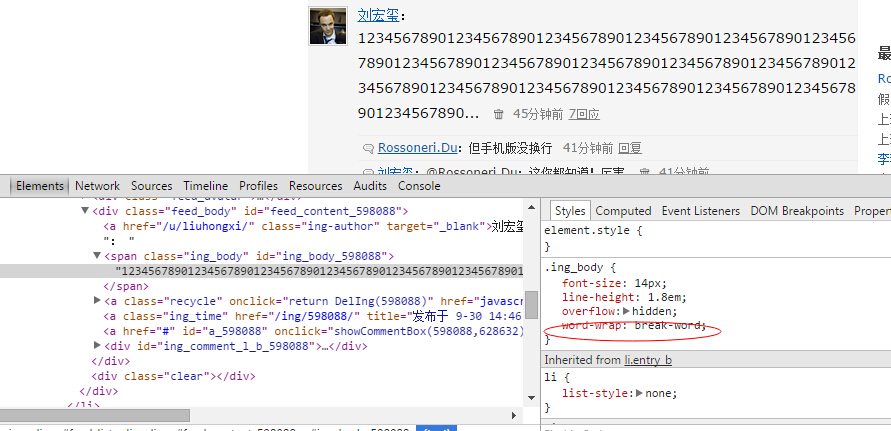Select the highlighted 1234567890 text node line

tap(261, 271)
